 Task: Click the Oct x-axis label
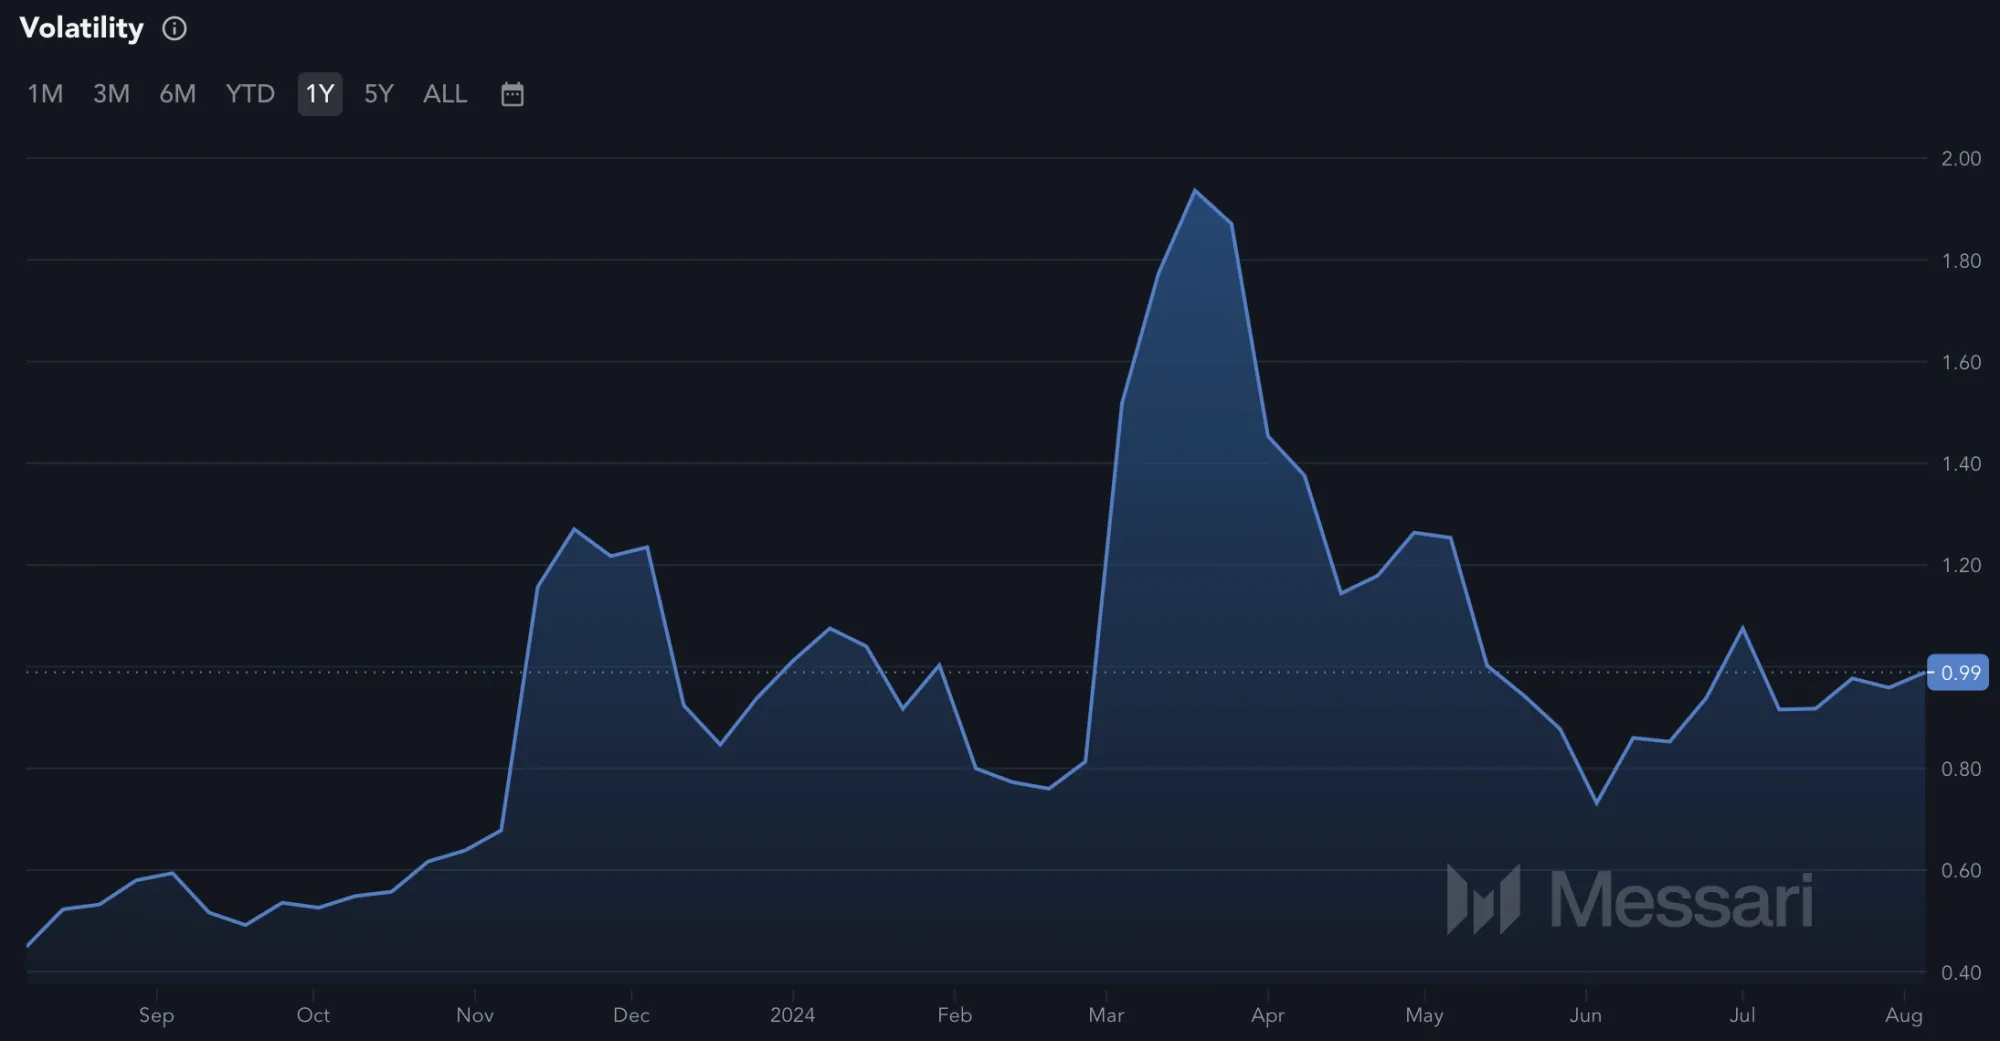(x=313, y=1015)
